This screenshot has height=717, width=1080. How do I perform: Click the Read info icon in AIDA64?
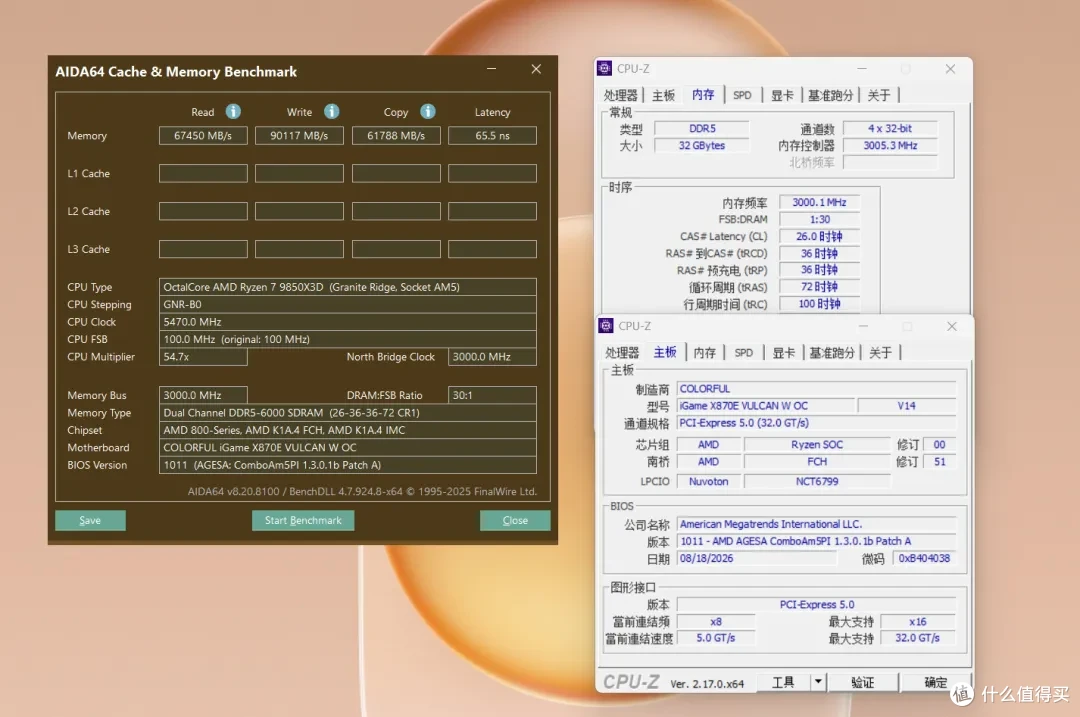233,112
